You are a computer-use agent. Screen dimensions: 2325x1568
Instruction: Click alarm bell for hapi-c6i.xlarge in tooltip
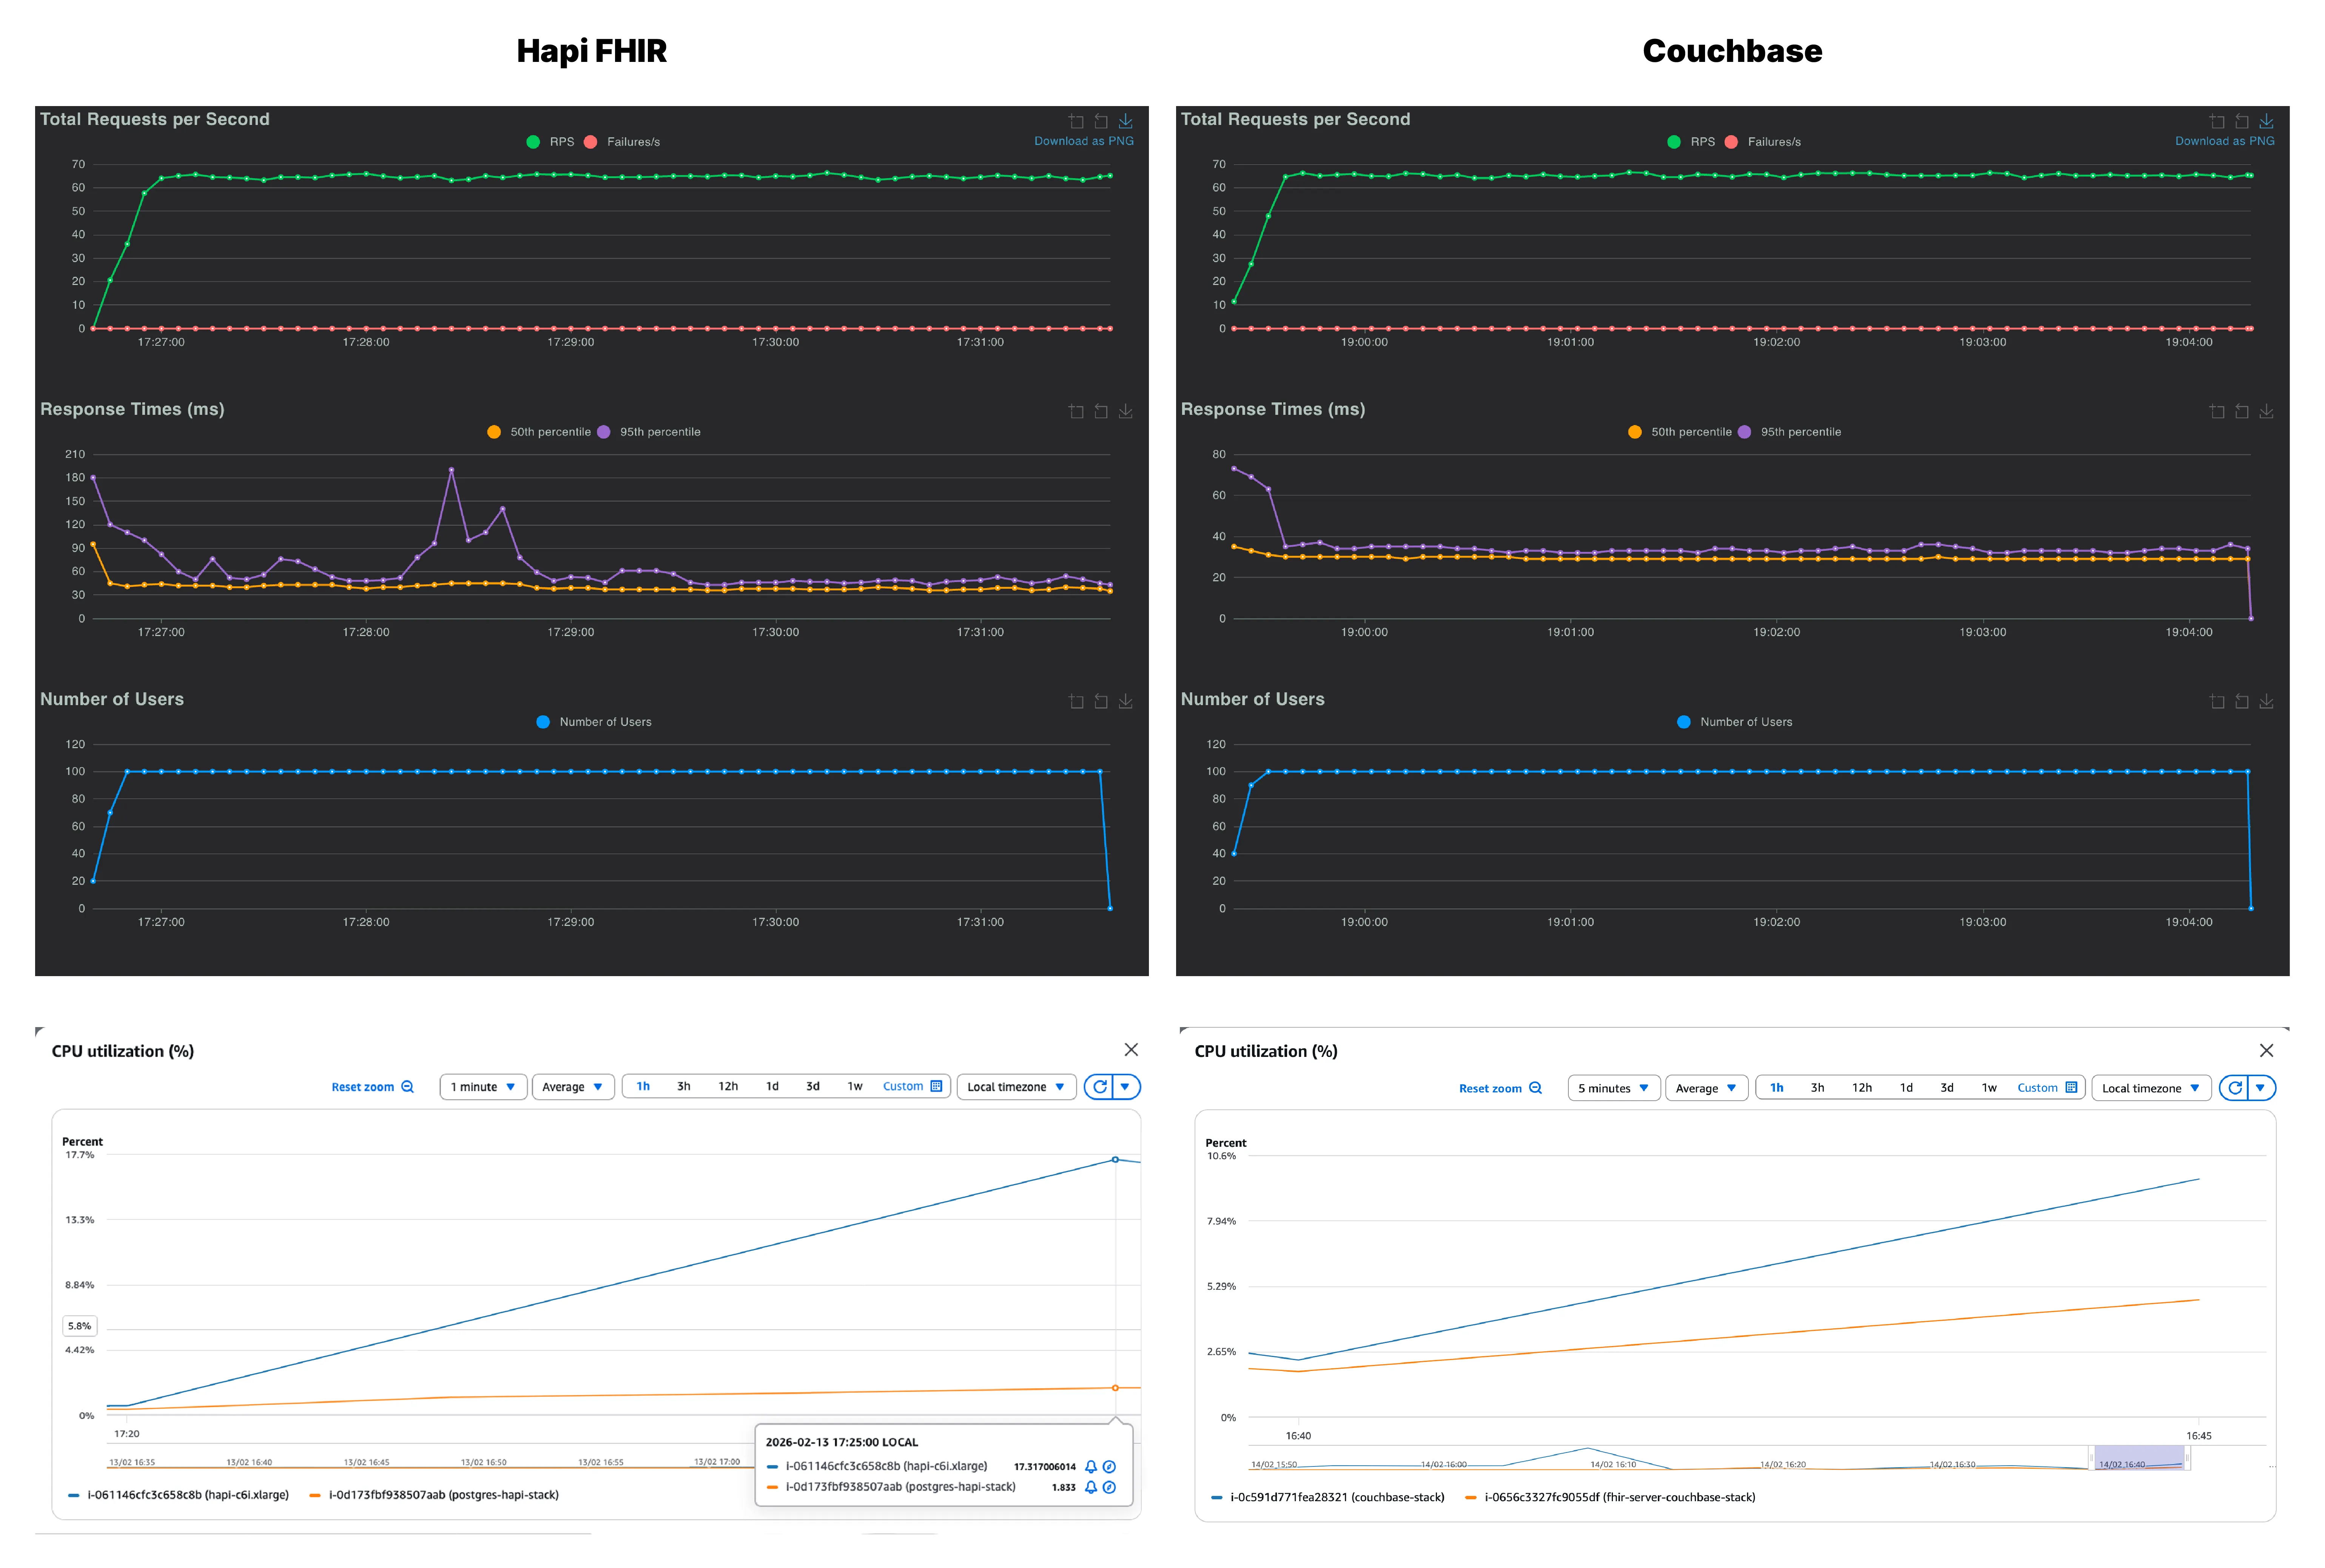1091,1467
